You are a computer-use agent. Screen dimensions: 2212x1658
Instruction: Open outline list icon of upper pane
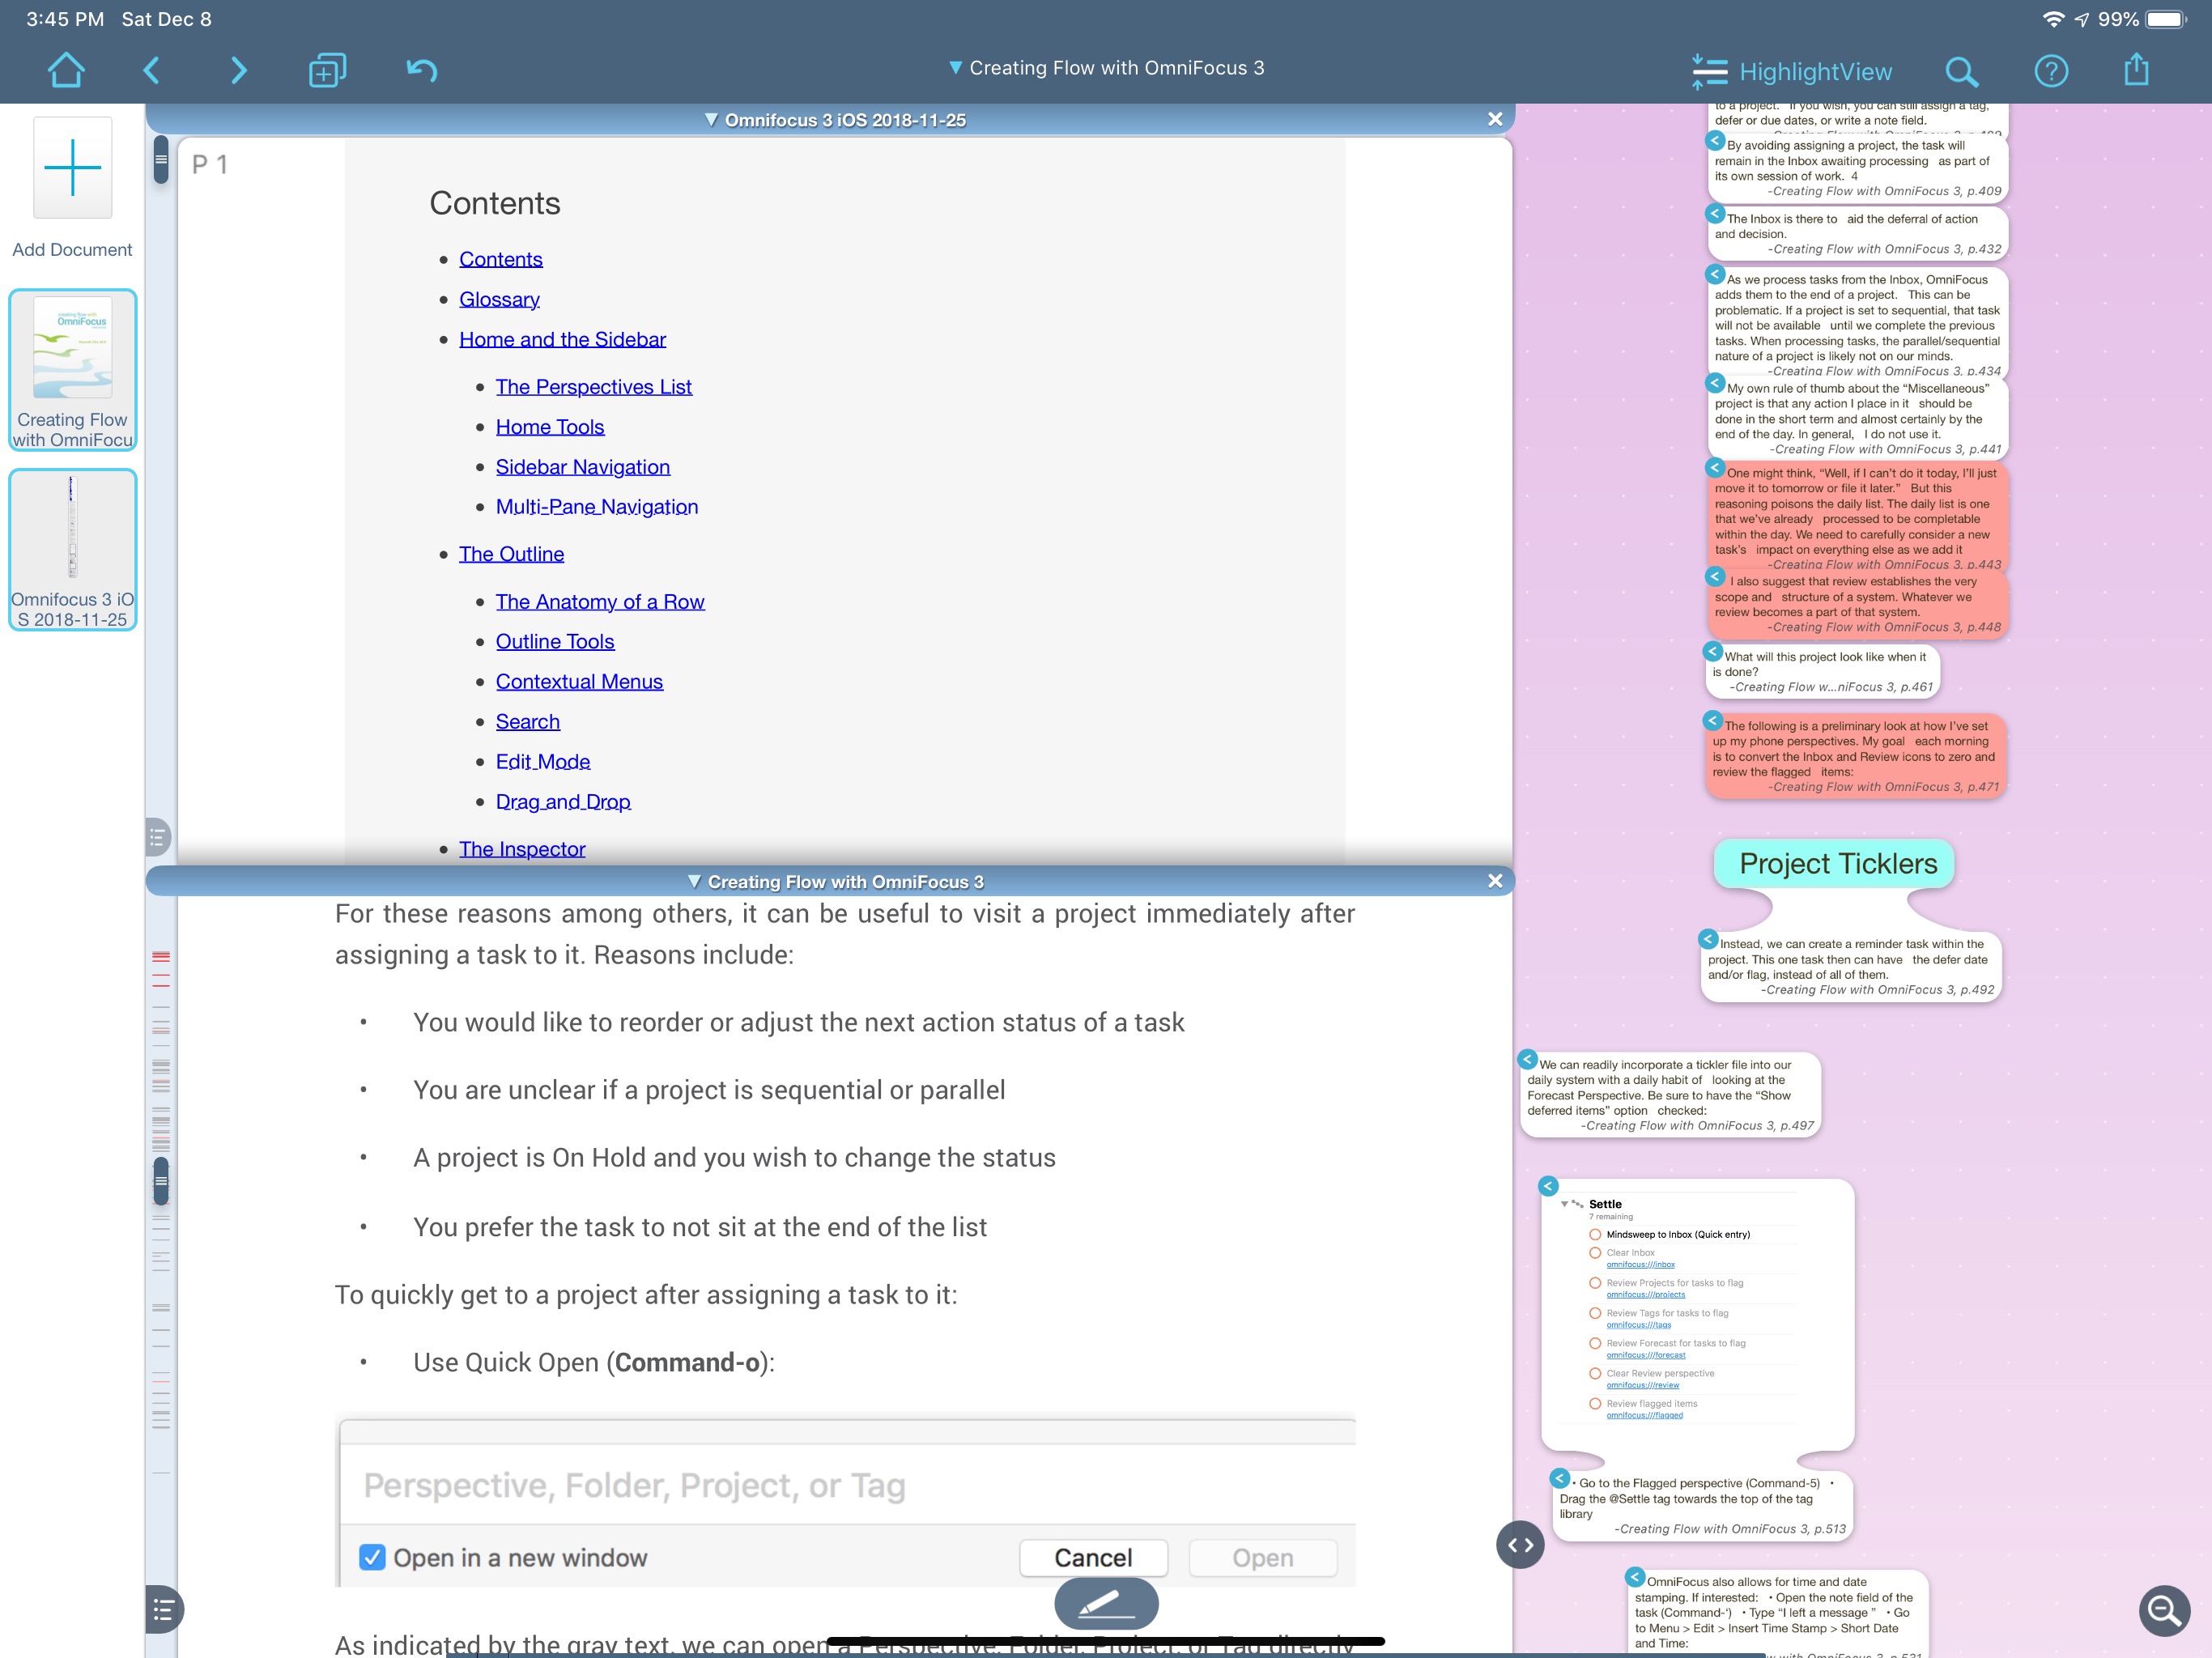click(158, 837)
